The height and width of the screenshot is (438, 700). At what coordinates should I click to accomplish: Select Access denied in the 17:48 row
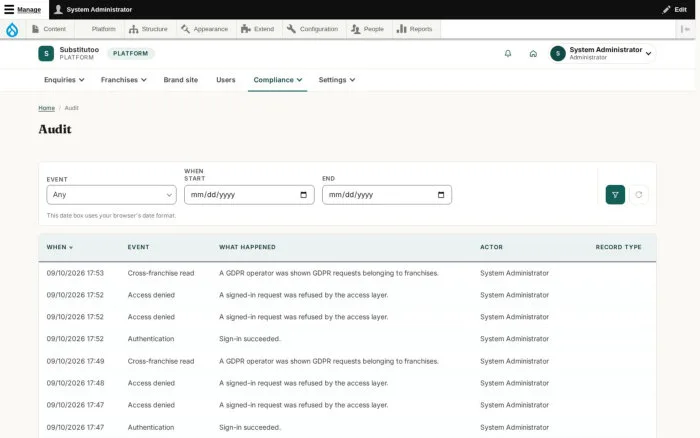[x=151, y=383]
